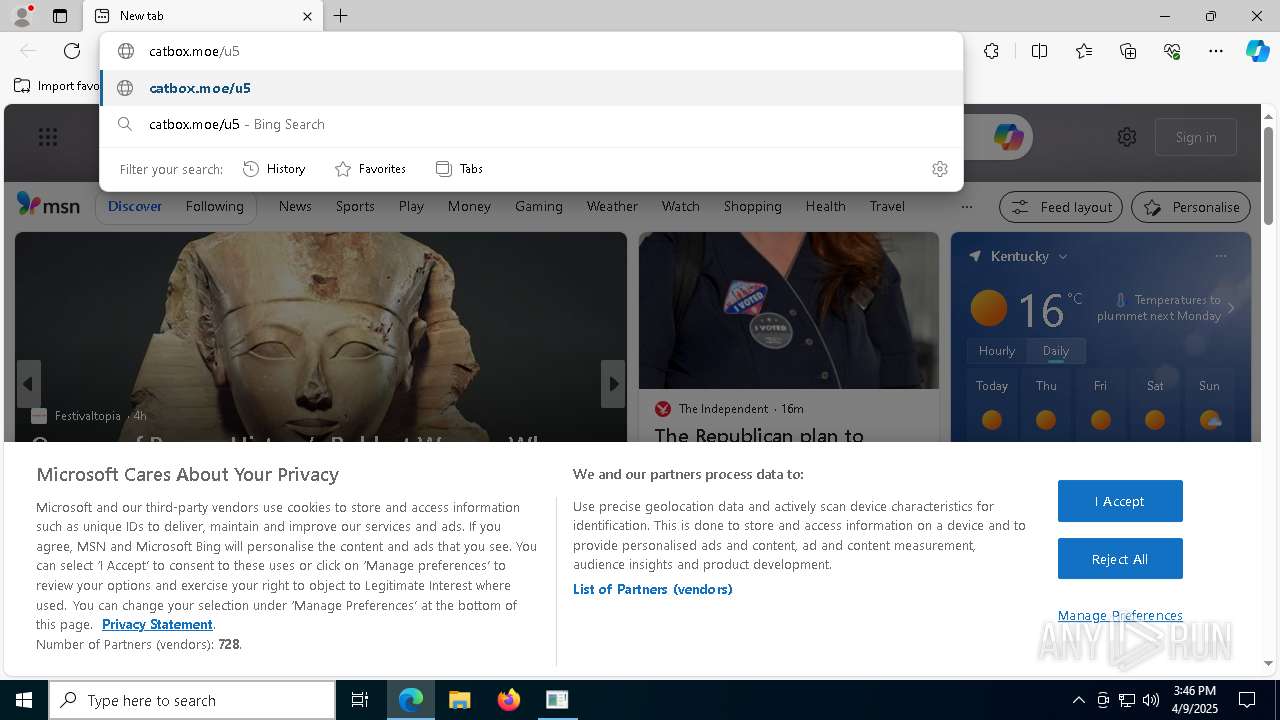Screen dimensions: 1280x720
Task: Open the Feed layout options
Action: tap(1061, 207)
